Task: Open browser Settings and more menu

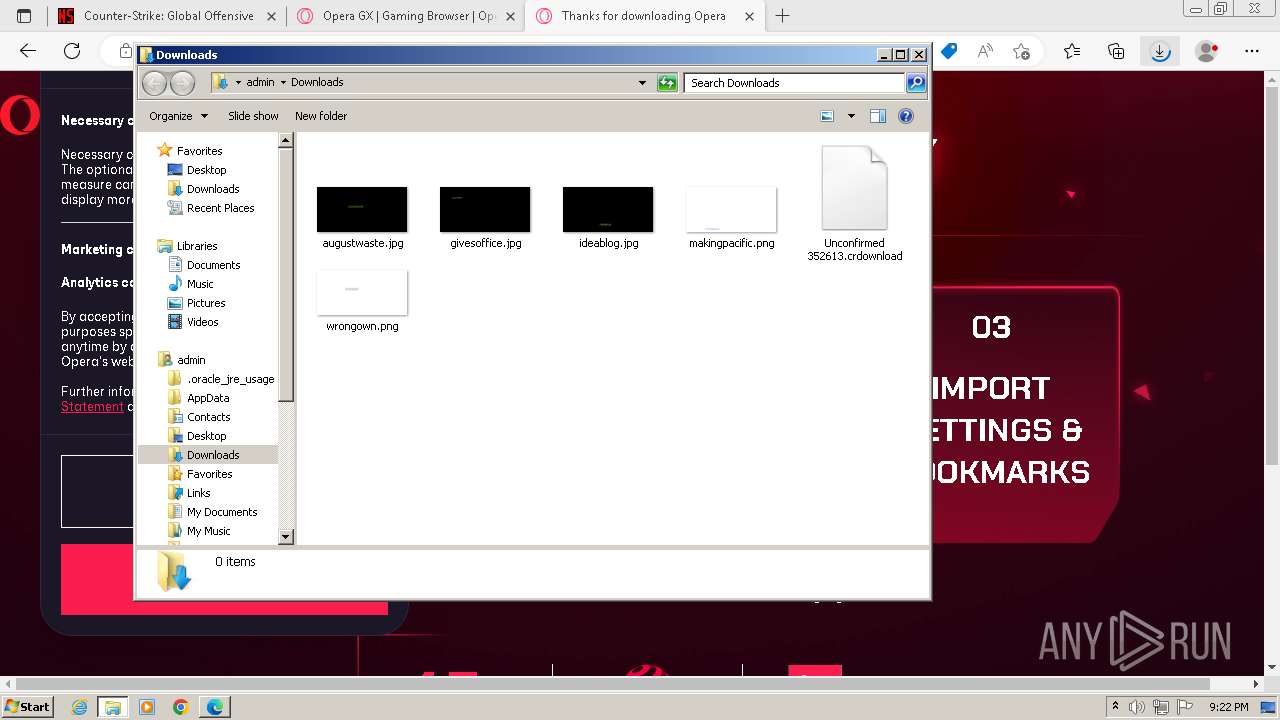Action: pyautogui.click(x=1252, y=51)
